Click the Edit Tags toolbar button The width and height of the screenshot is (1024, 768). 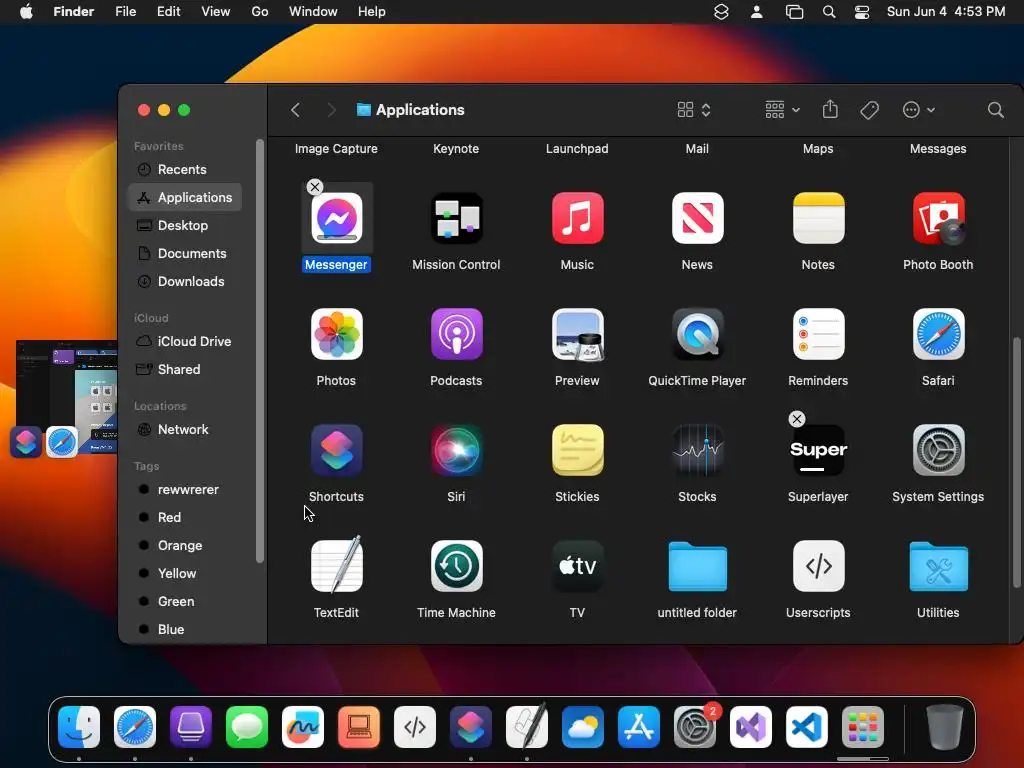[x=869, y=110]
